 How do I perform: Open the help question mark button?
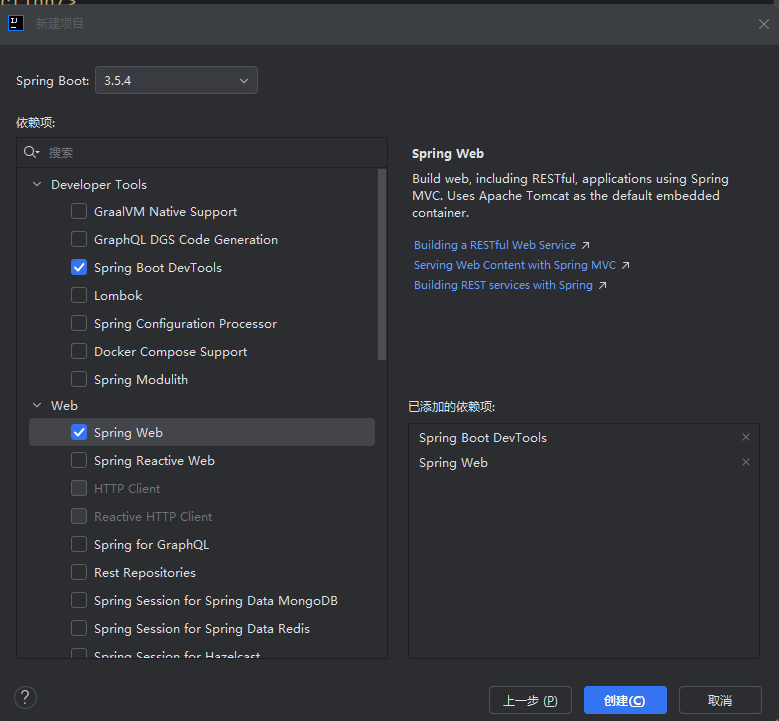click(25, 698)
